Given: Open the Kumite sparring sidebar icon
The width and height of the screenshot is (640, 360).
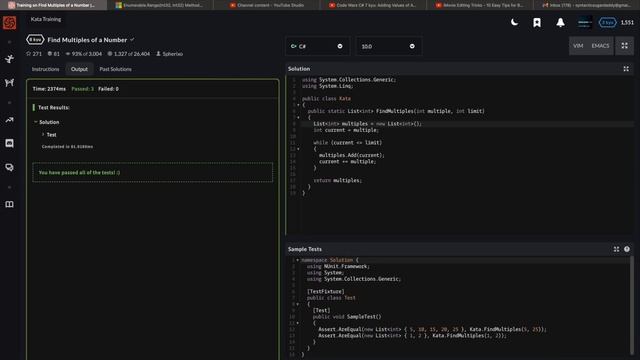Looking at the screenshot, I should coord(9,82).
